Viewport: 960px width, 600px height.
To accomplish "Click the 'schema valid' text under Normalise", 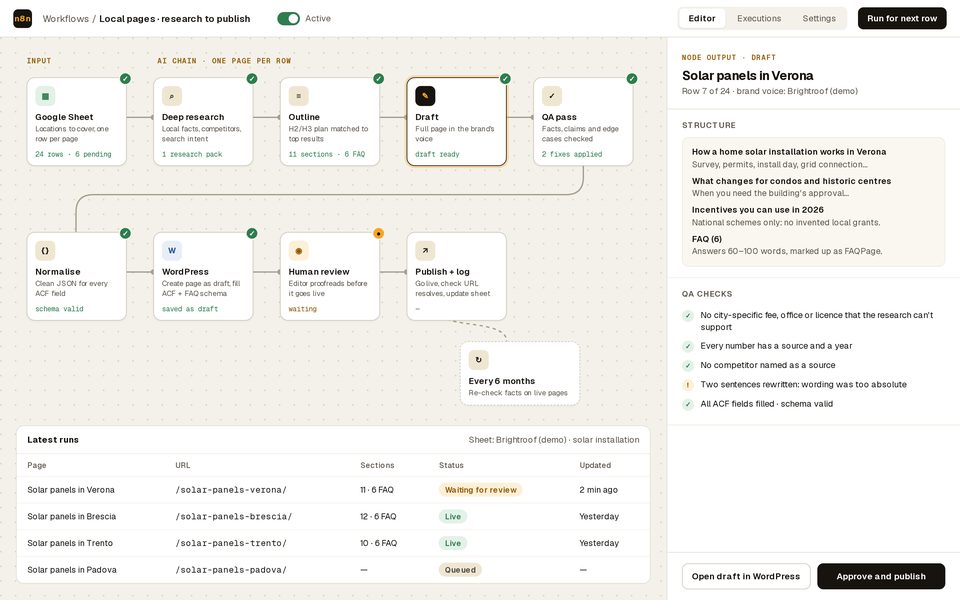I will tap(59, 309).
